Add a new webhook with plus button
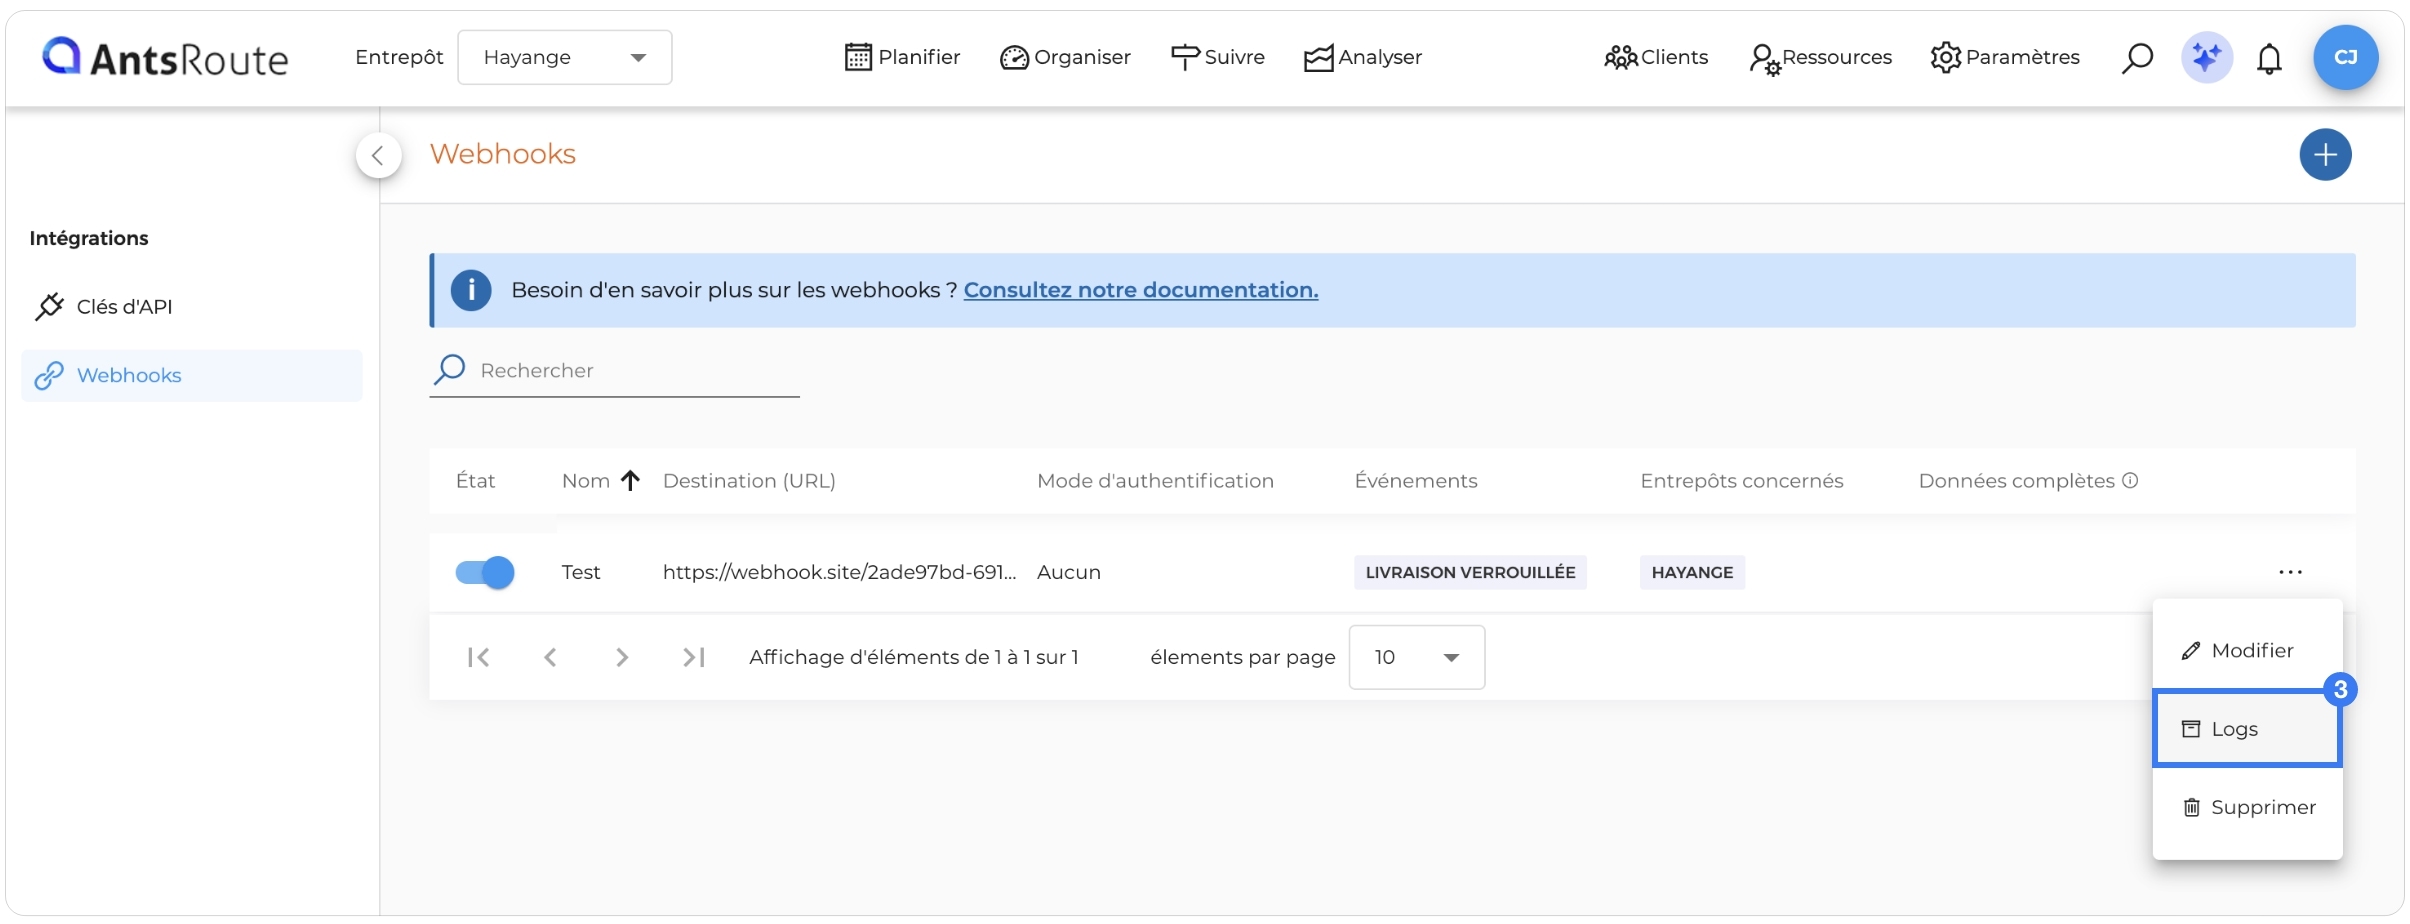This screenshot has width=2410, height=924. pos(2325,155)
